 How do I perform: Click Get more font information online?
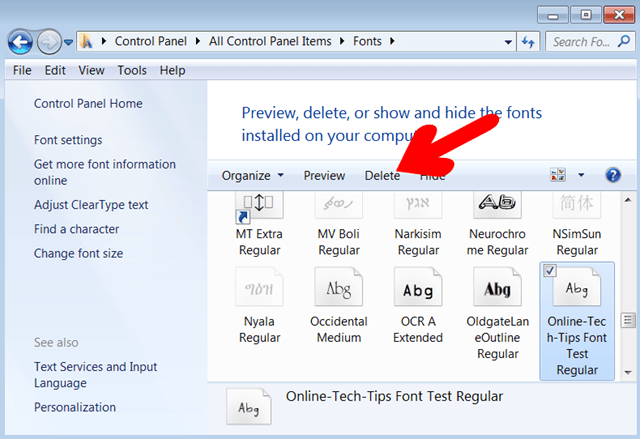104,172
